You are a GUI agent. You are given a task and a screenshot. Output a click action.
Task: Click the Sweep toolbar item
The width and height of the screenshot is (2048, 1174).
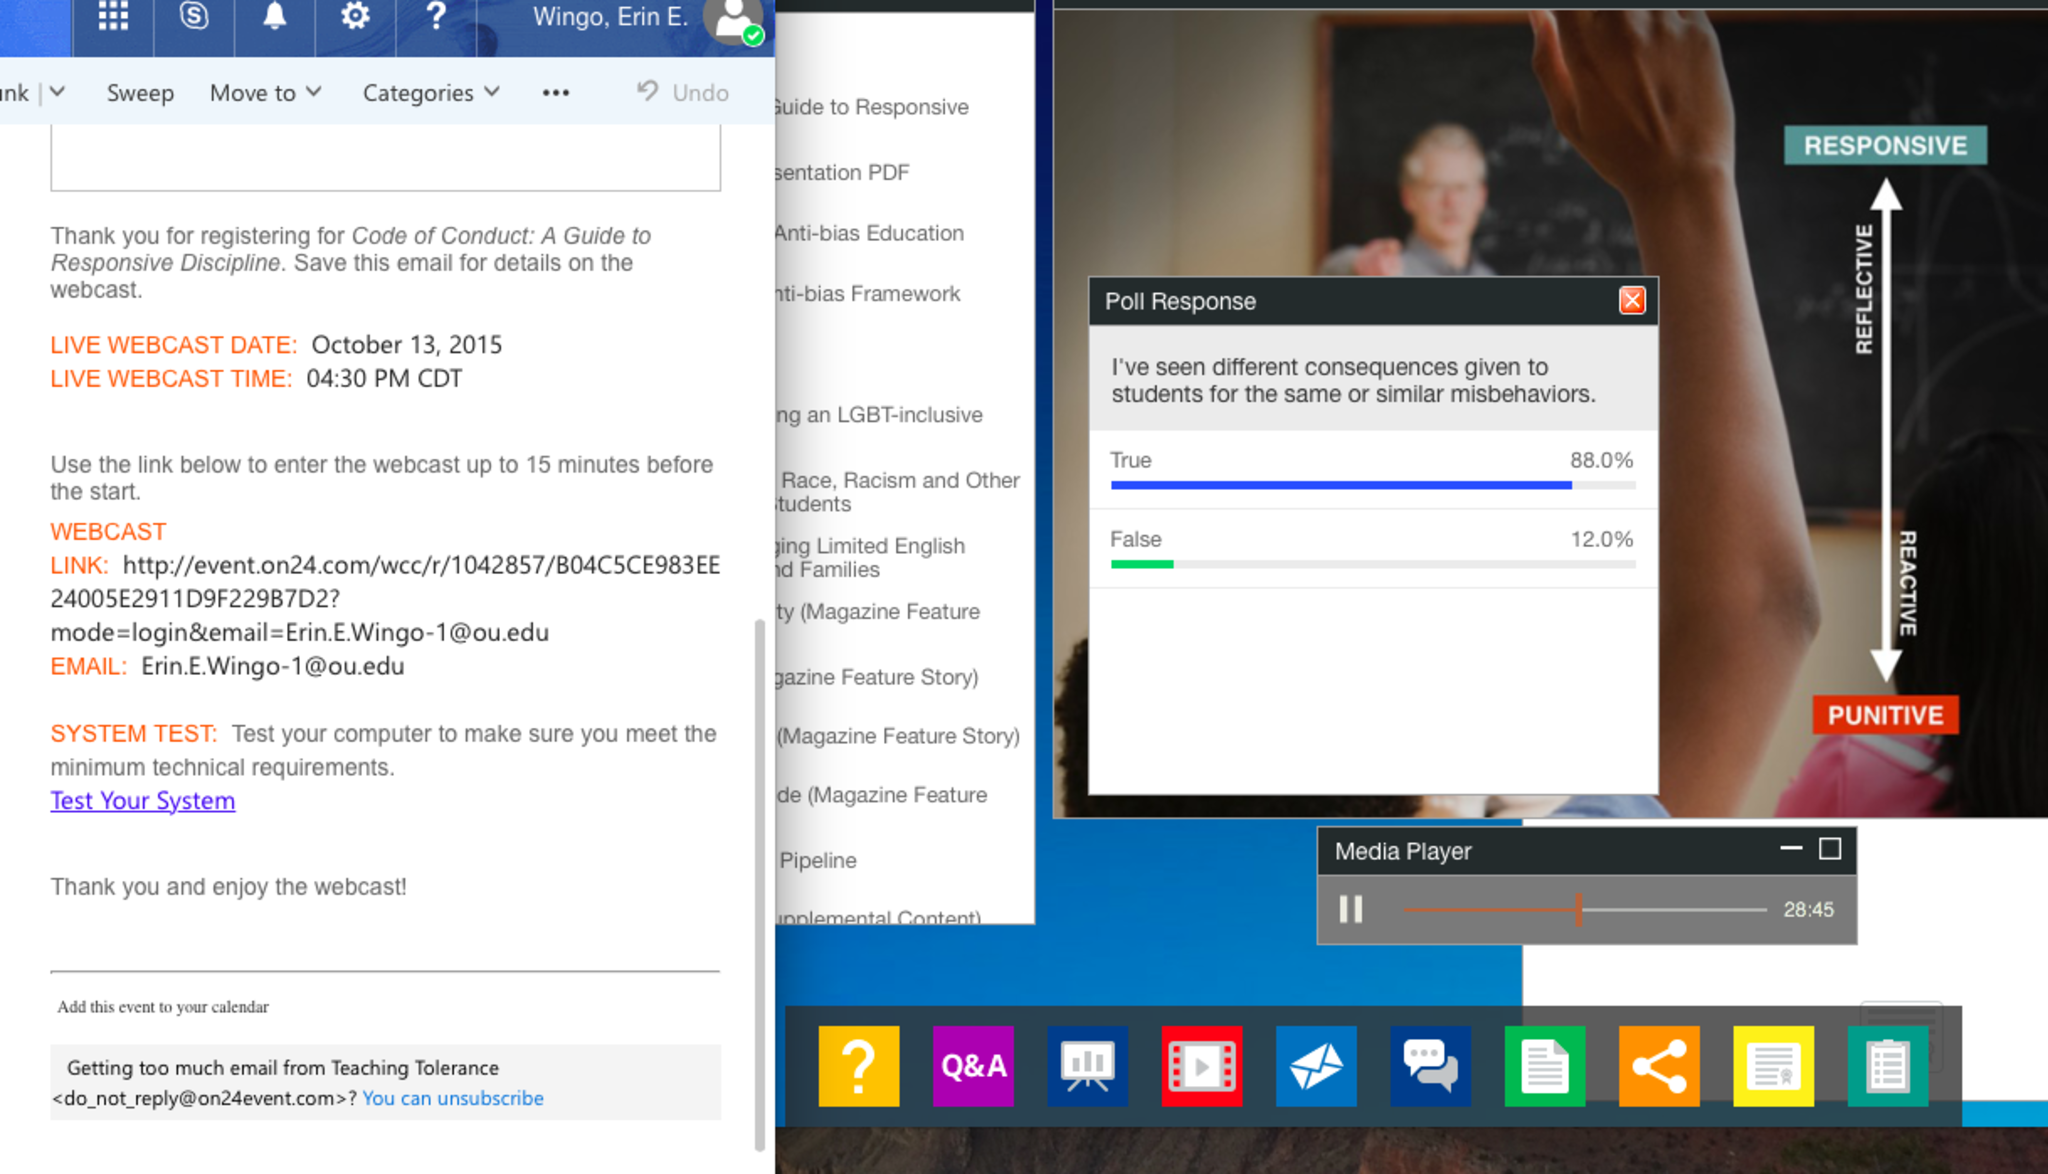pyautogui.click(x=140, y=93)
